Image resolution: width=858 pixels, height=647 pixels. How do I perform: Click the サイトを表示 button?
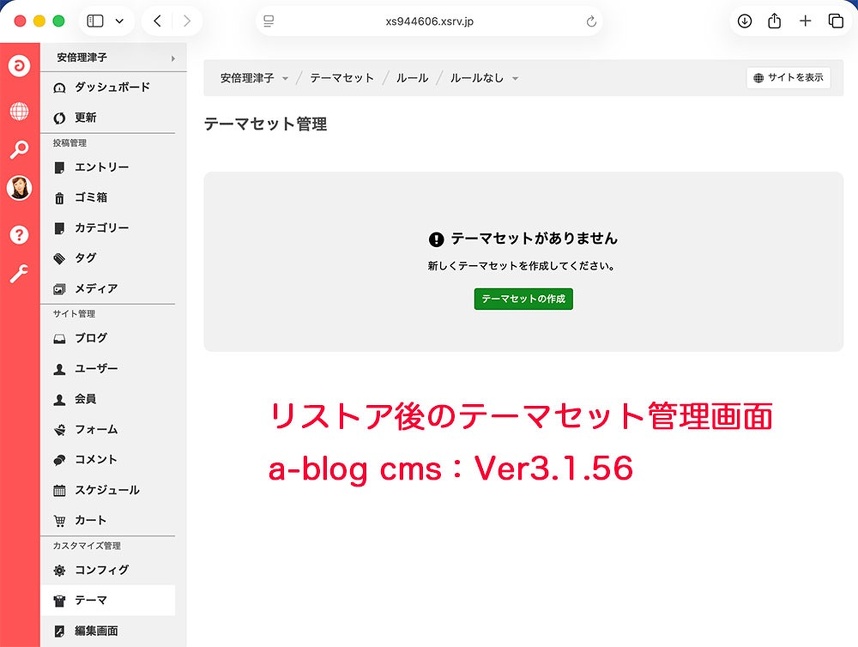tap(788, 78)
